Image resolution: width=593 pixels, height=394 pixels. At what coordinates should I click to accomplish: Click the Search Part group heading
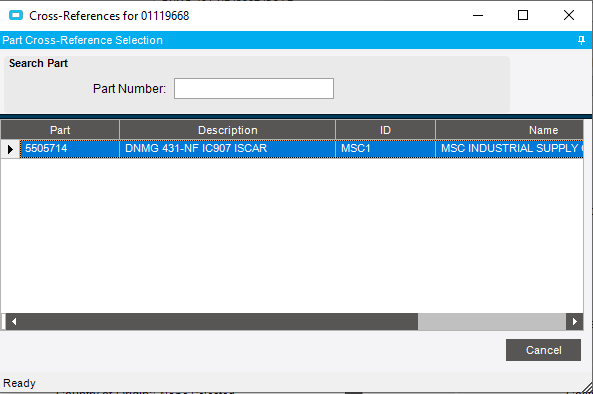tap(38, 63)
